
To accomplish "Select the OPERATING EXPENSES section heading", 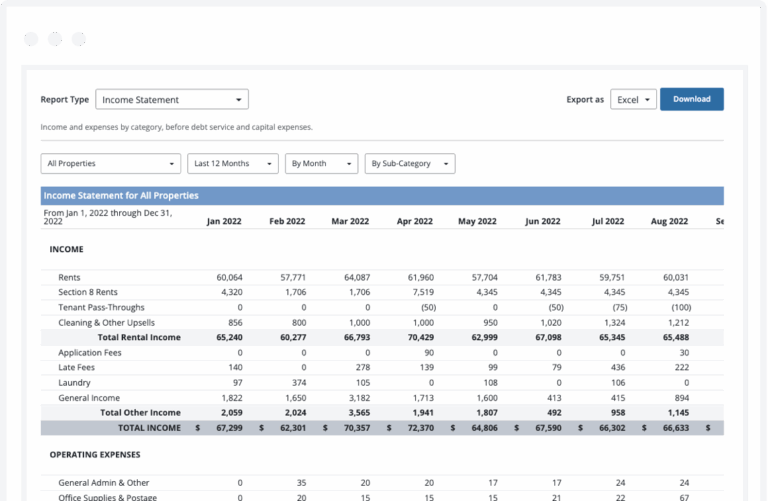I will click(x=95, y=454).
